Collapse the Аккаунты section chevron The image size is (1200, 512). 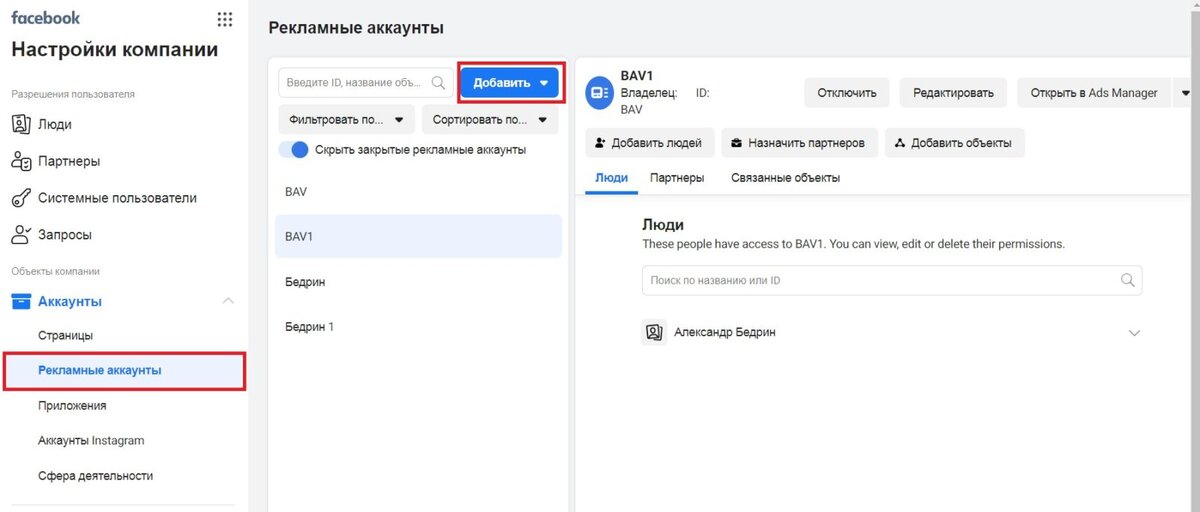click(228, 301)
